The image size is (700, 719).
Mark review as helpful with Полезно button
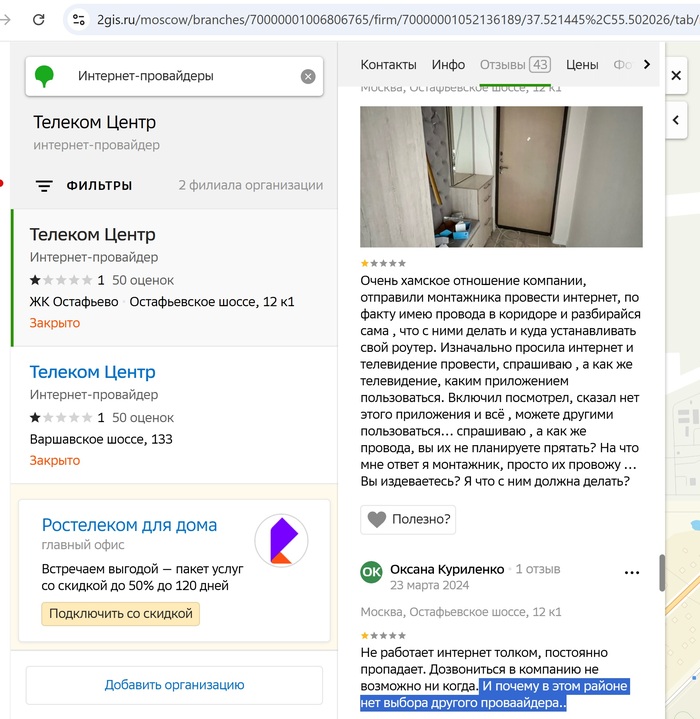408,519
